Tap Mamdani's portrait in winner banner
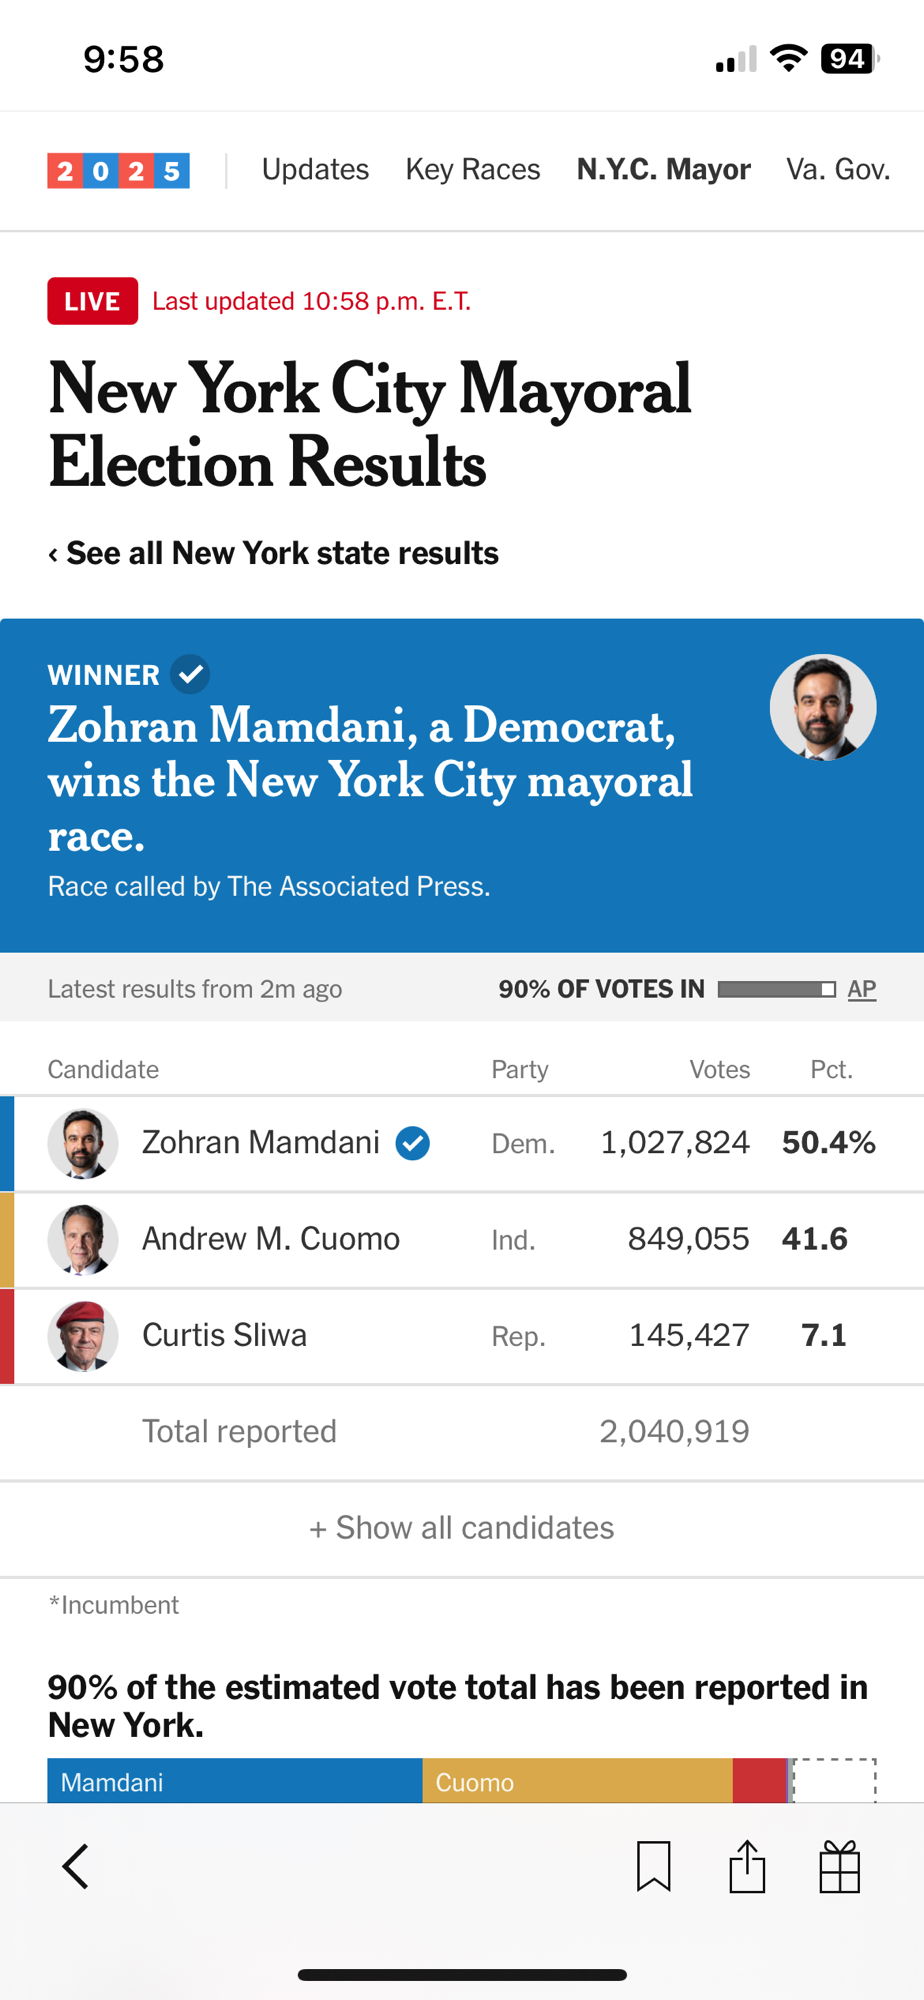The width and height of the screenshot is (924, 2000). pos(823,708)
